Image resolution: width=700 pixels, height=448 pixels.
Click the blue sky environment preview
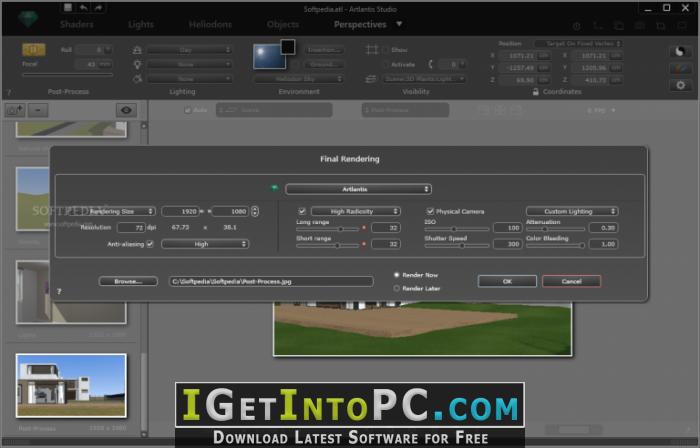pyautogui.click(x=269, y=57)
